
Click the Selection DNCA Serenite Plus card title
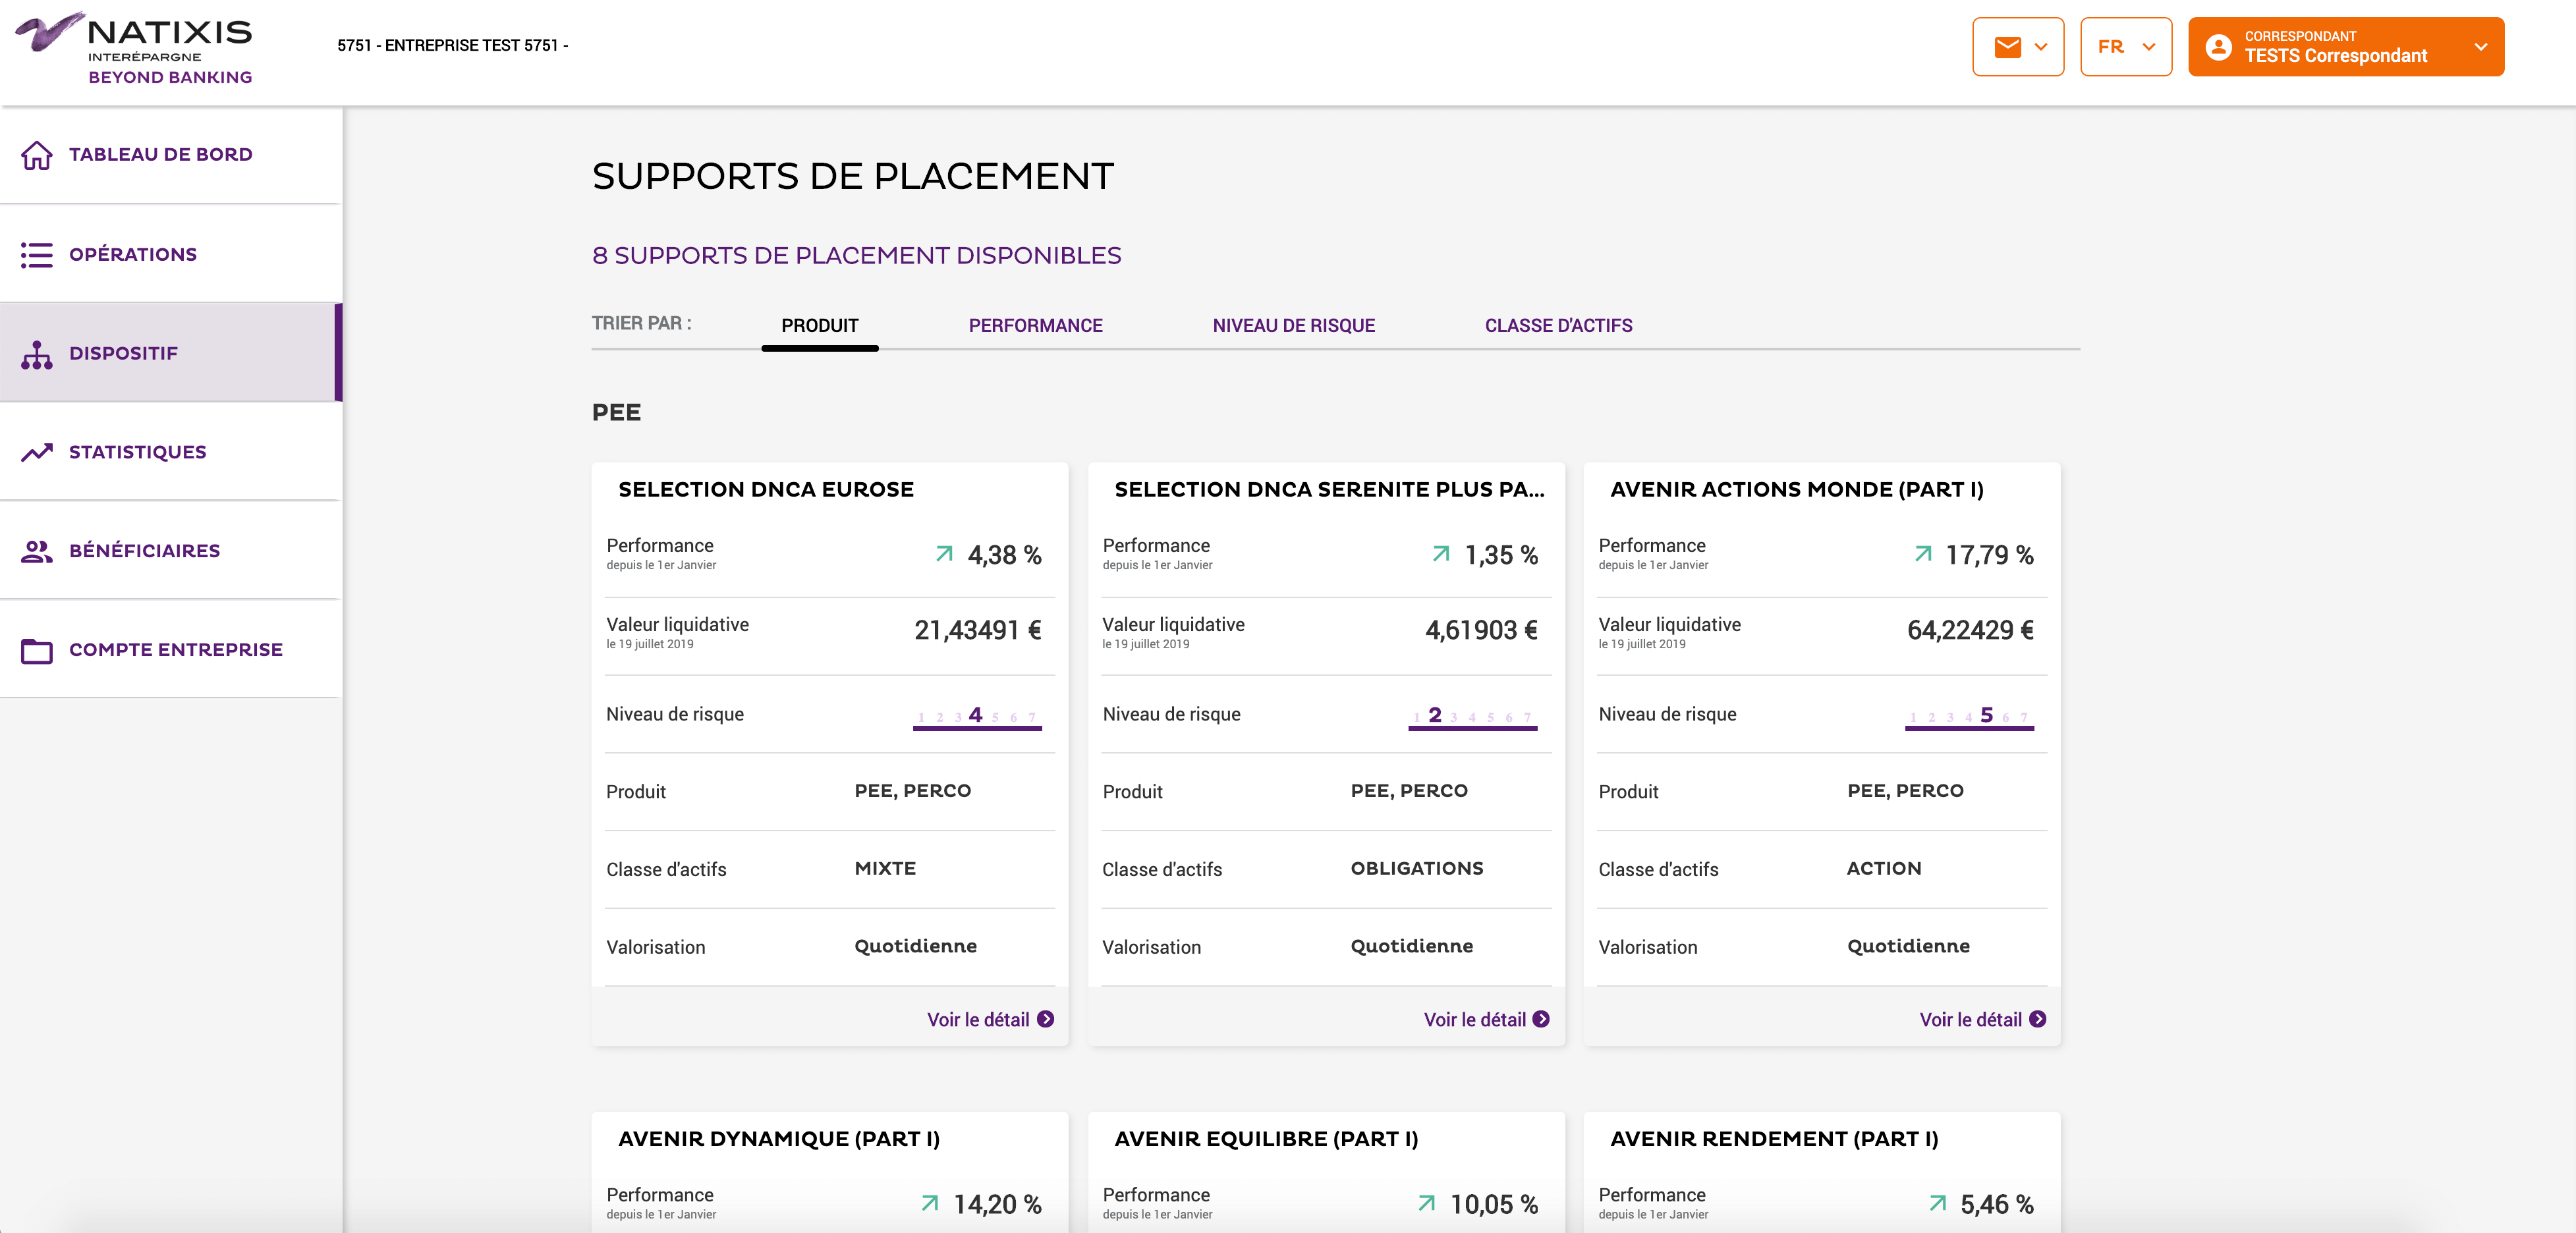(1329, 490)
